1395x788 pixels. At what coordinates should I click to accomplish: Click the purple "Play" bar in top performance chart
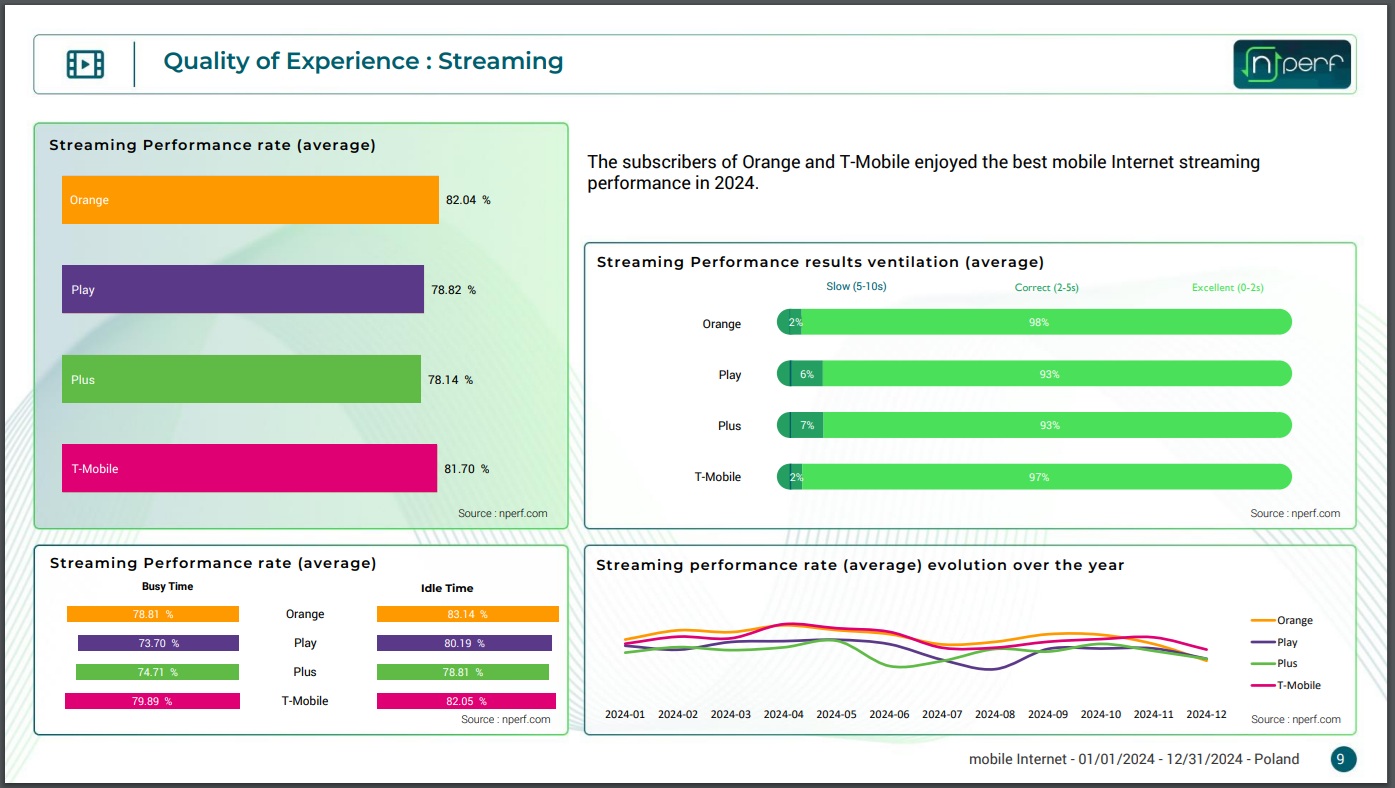(x=243, y=289)
